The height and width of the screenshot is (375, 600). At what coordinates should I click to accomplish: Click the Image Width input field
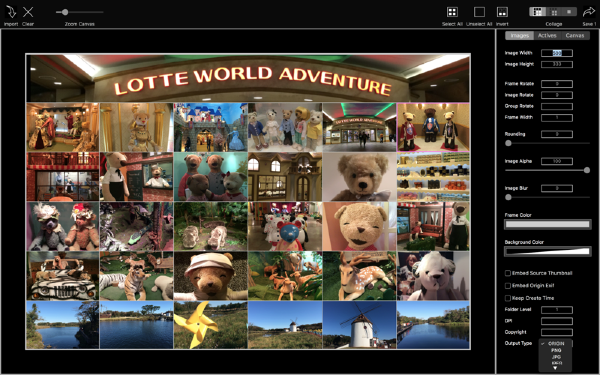[x=557, y=53]
